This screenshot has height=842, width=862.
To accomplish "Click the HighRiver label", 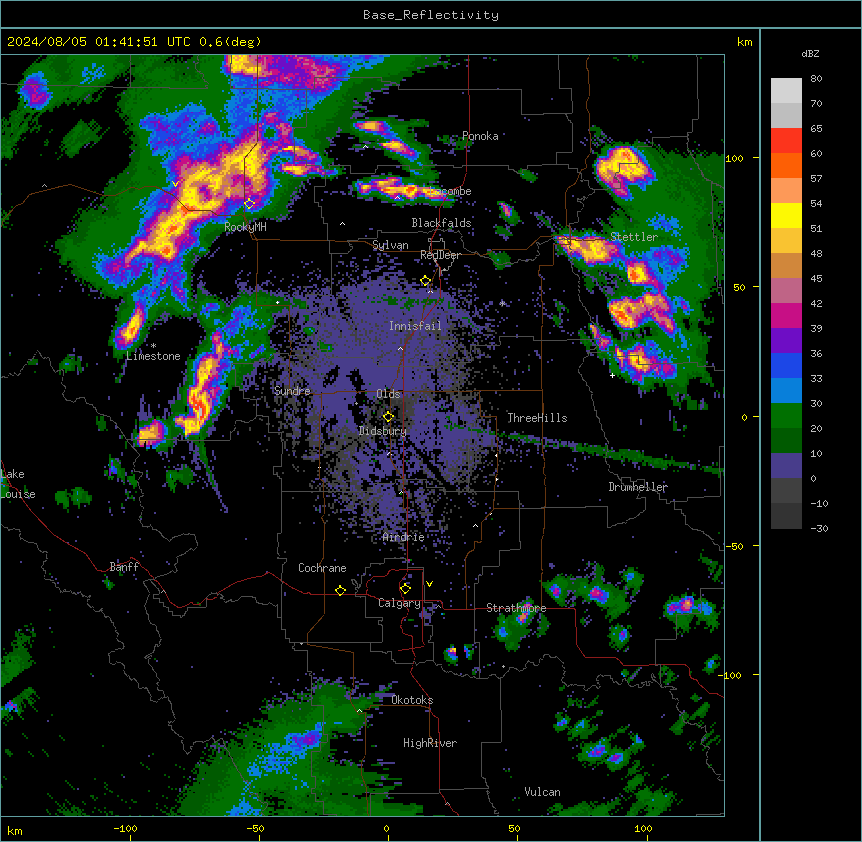I will pos(430,743).
